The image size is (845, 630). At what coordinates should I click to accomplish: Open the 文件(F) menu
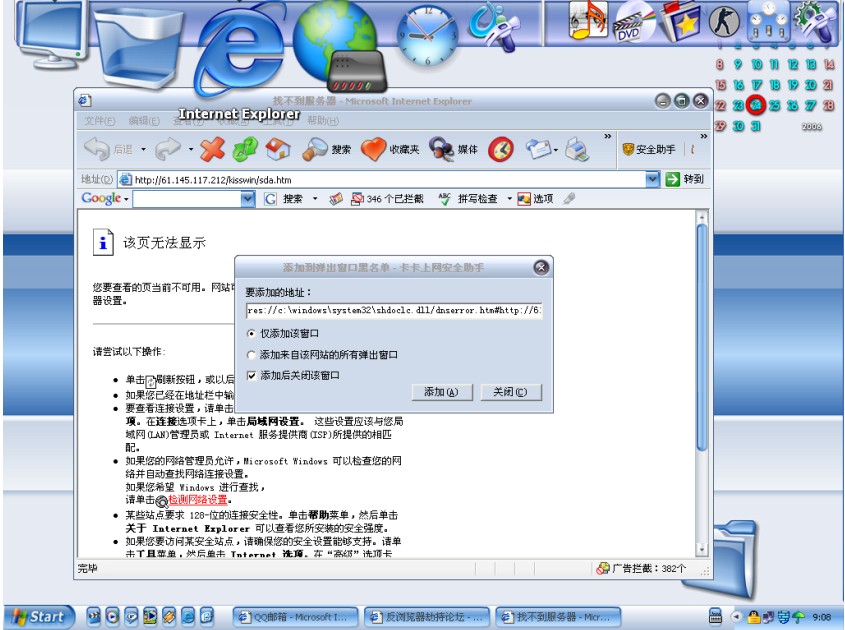pyautogui.click(x=100, y=121)
